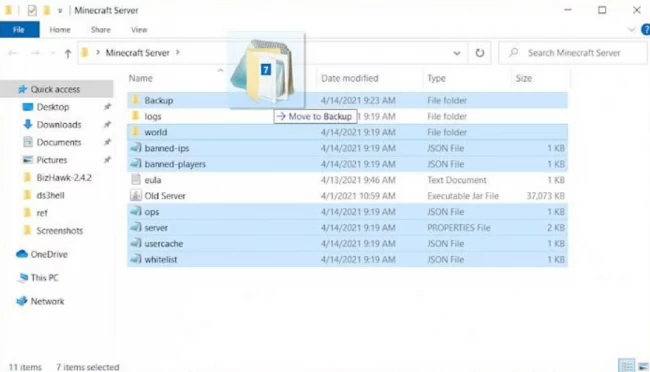This screenshot has height=372, width=650.
Task: Click the eula text document icon
Action: pyautogui.click(x=135, y=180)
